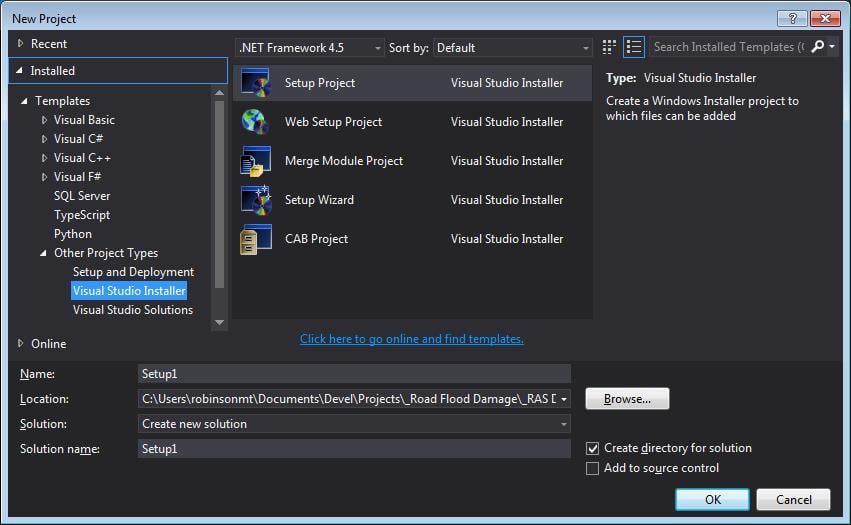Switch to medium icons list view
This screenshot has width=851, height=525.
tap(633, 47)
